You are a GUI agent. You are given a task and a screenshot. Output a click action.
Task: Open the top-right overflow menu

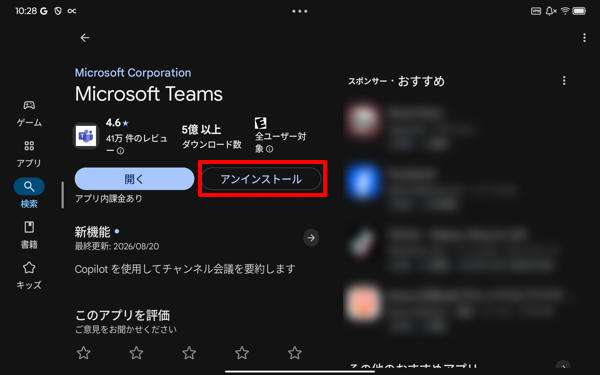click(584, 38)
